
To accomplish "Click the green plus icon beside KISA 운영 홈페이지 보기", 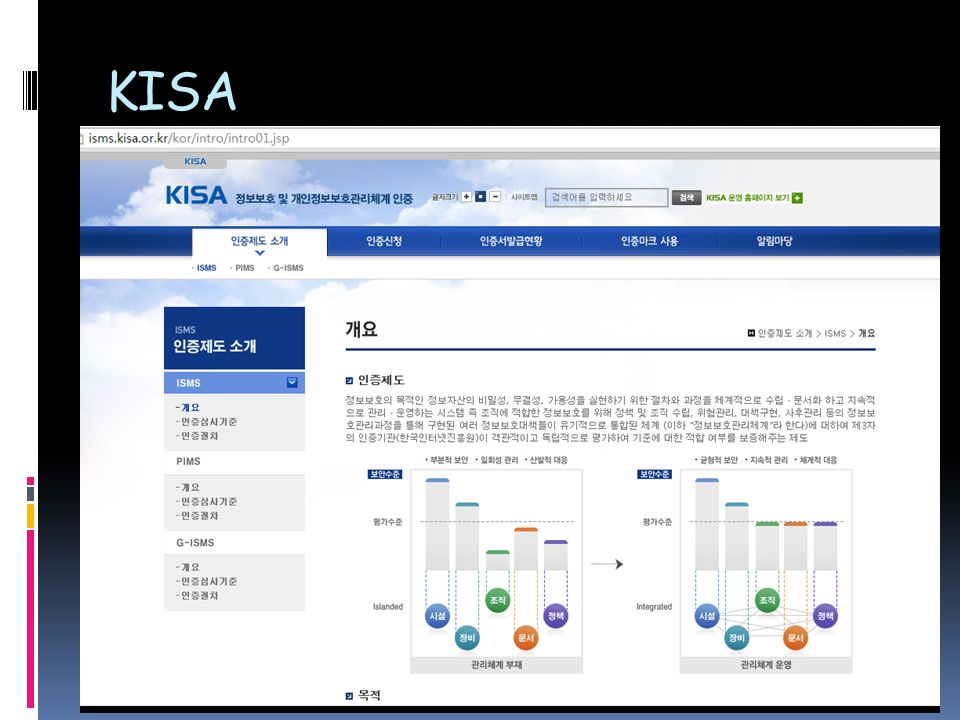I will tap(797, 198).
